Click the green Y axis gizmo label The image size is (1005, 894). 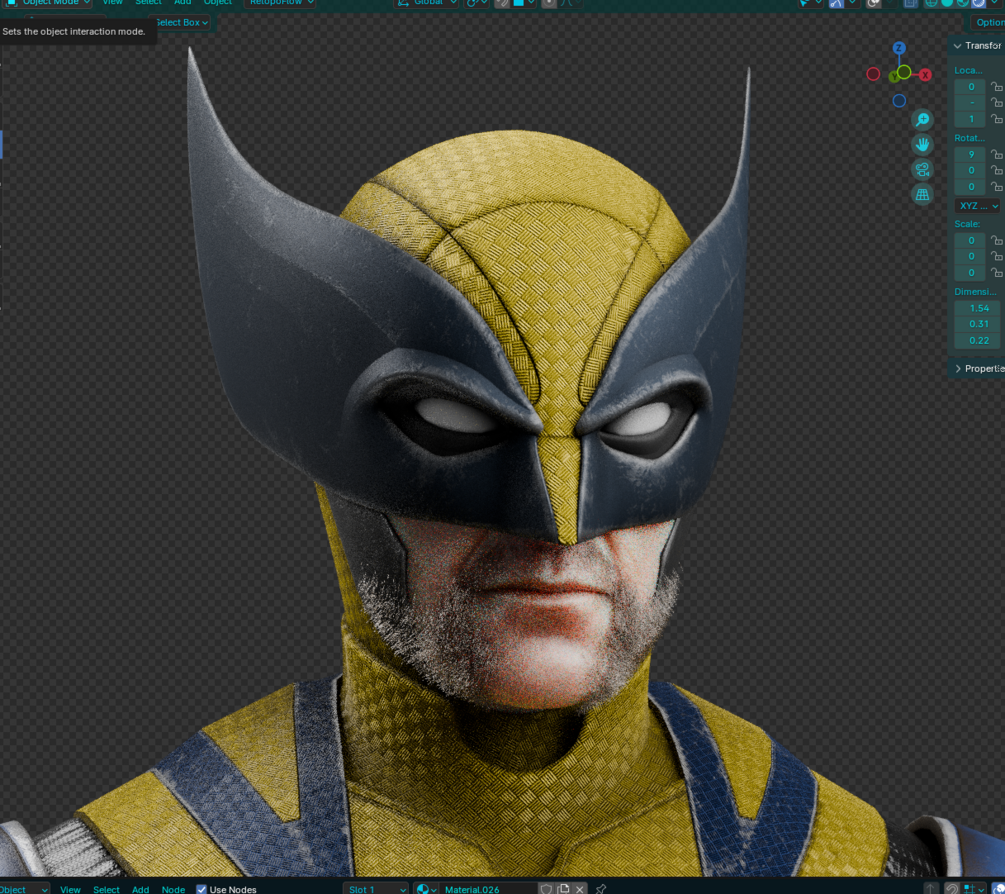(894, 77)
